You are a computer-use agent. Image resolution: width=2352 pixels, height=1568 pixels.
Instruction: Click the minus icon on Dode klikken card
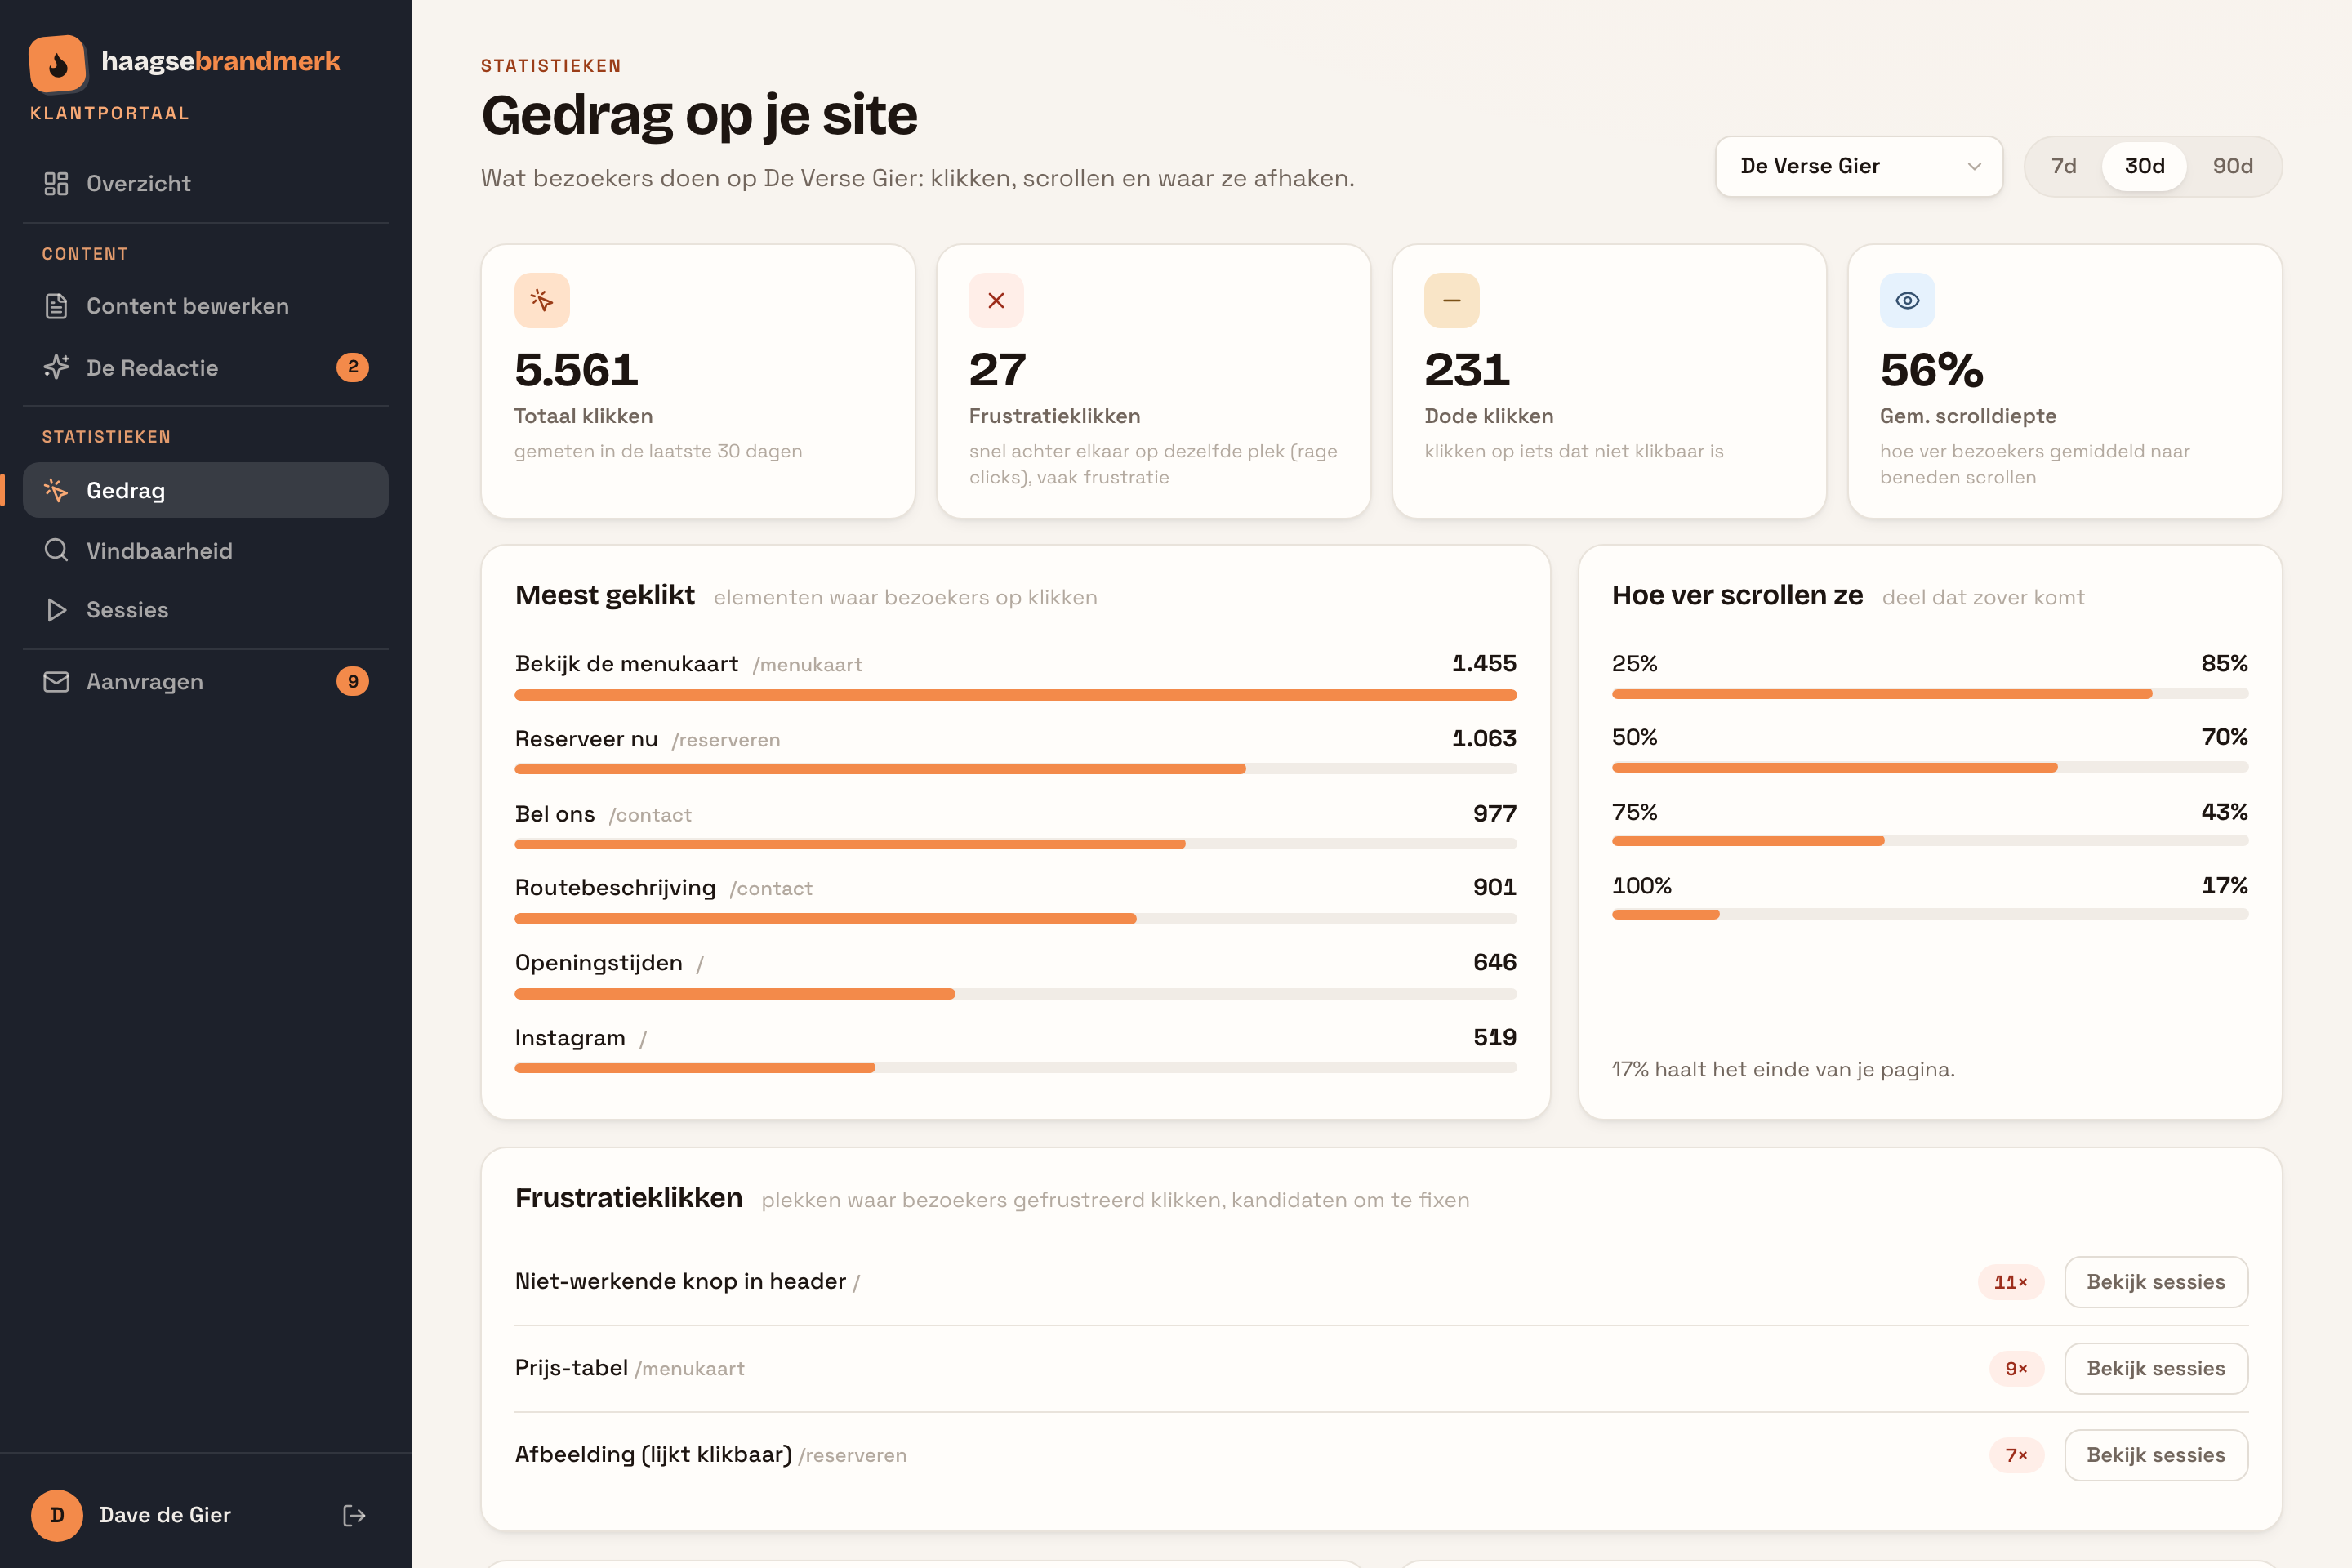point(1452,300)
